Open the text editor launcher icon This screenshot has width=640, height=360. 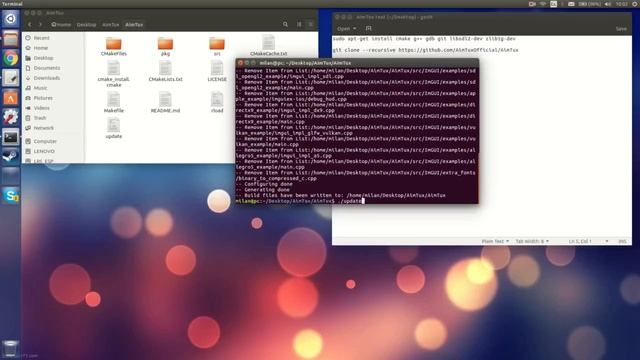[10, 78]
